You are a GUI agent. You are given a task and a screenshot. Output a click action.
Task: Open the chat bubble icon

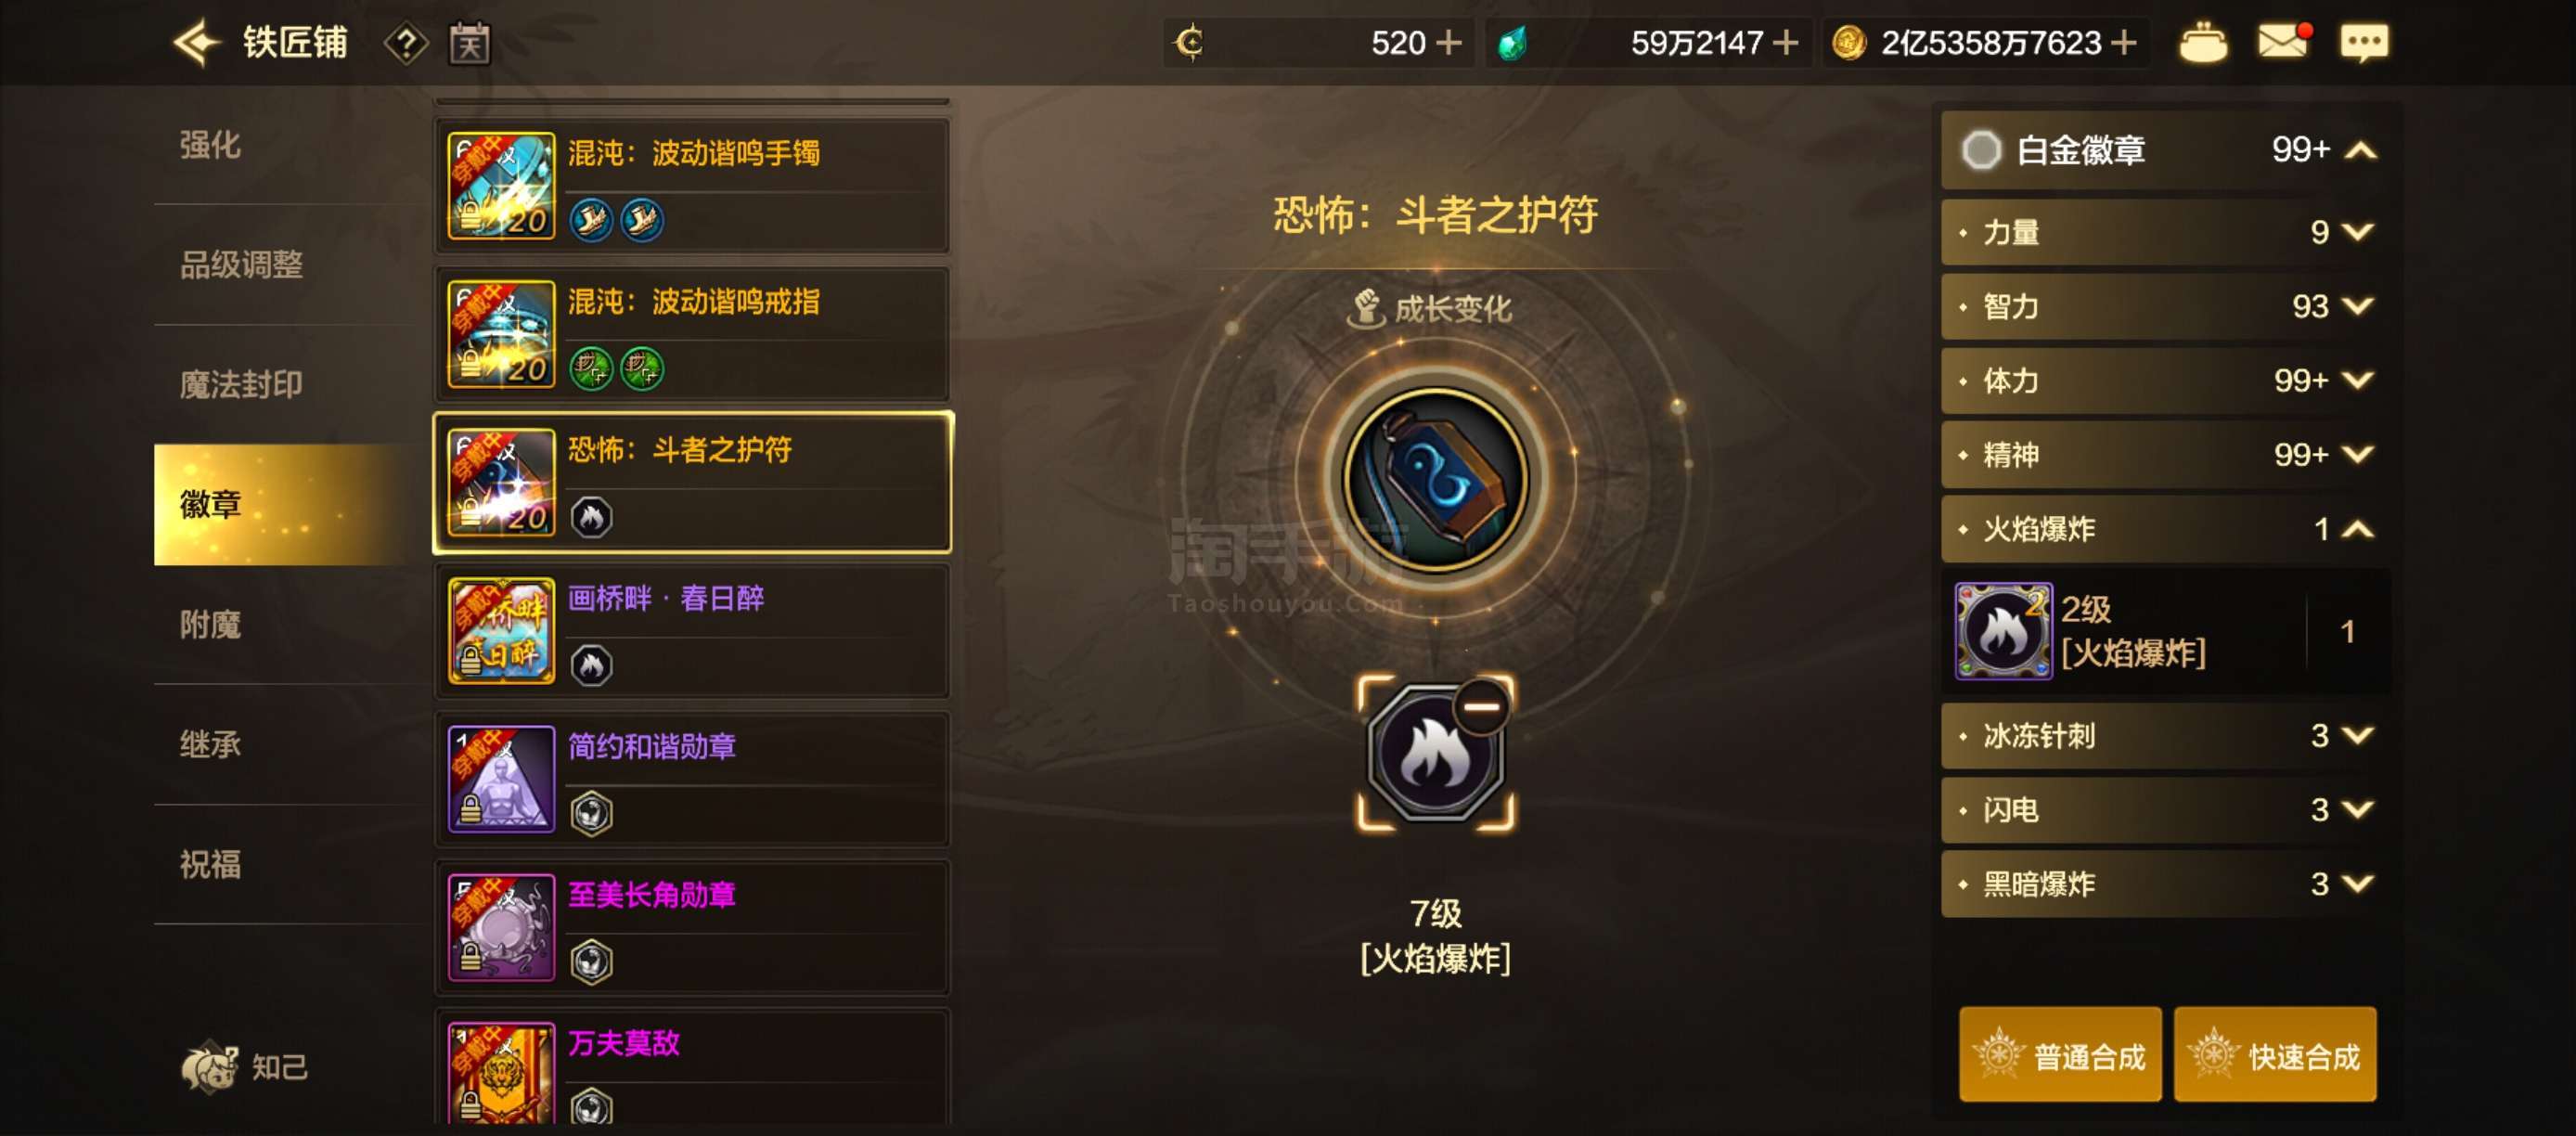(2364, 43)
